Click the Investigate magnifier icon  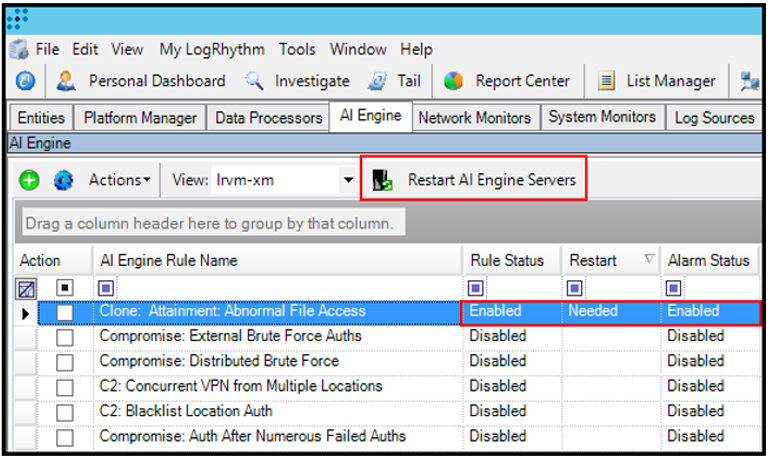[x=254, y=80]
